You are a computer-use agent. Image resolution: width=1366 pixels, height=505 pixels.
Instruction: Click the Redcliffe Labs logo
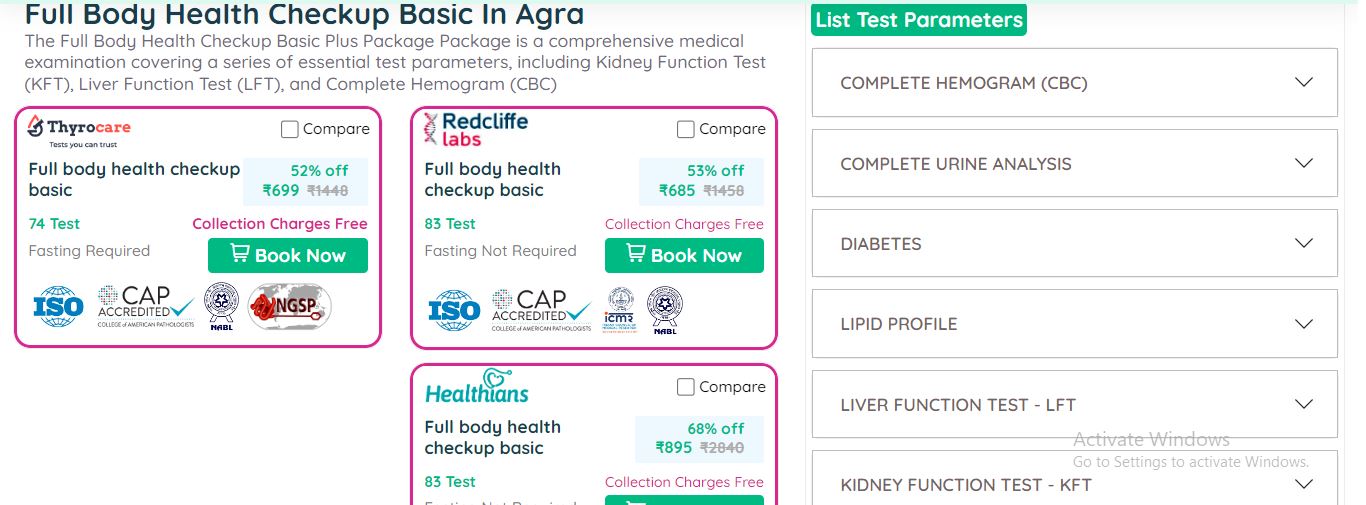tap(476, 128)
